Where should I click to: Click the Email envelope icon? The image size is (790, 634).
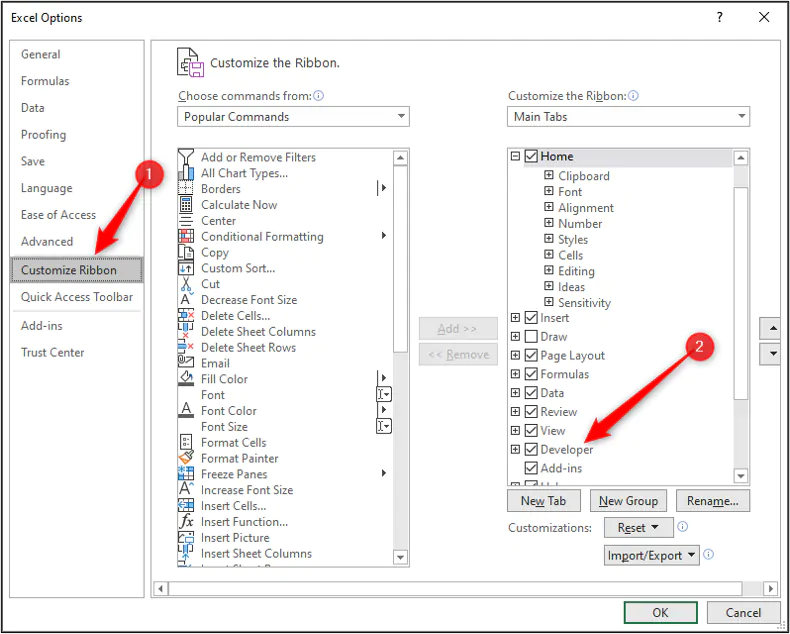pos(186,363)
